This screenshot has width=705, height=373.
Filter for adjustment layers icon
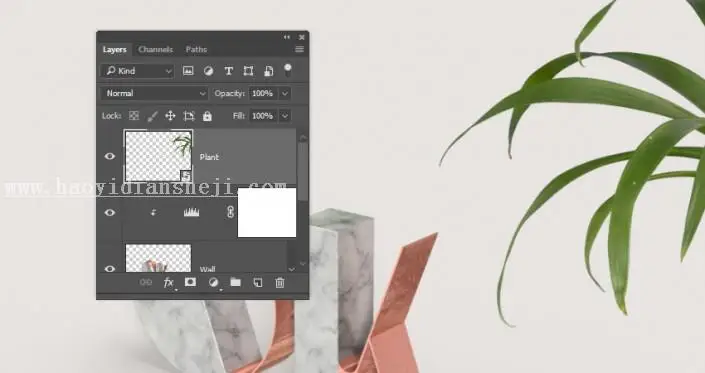209,71
